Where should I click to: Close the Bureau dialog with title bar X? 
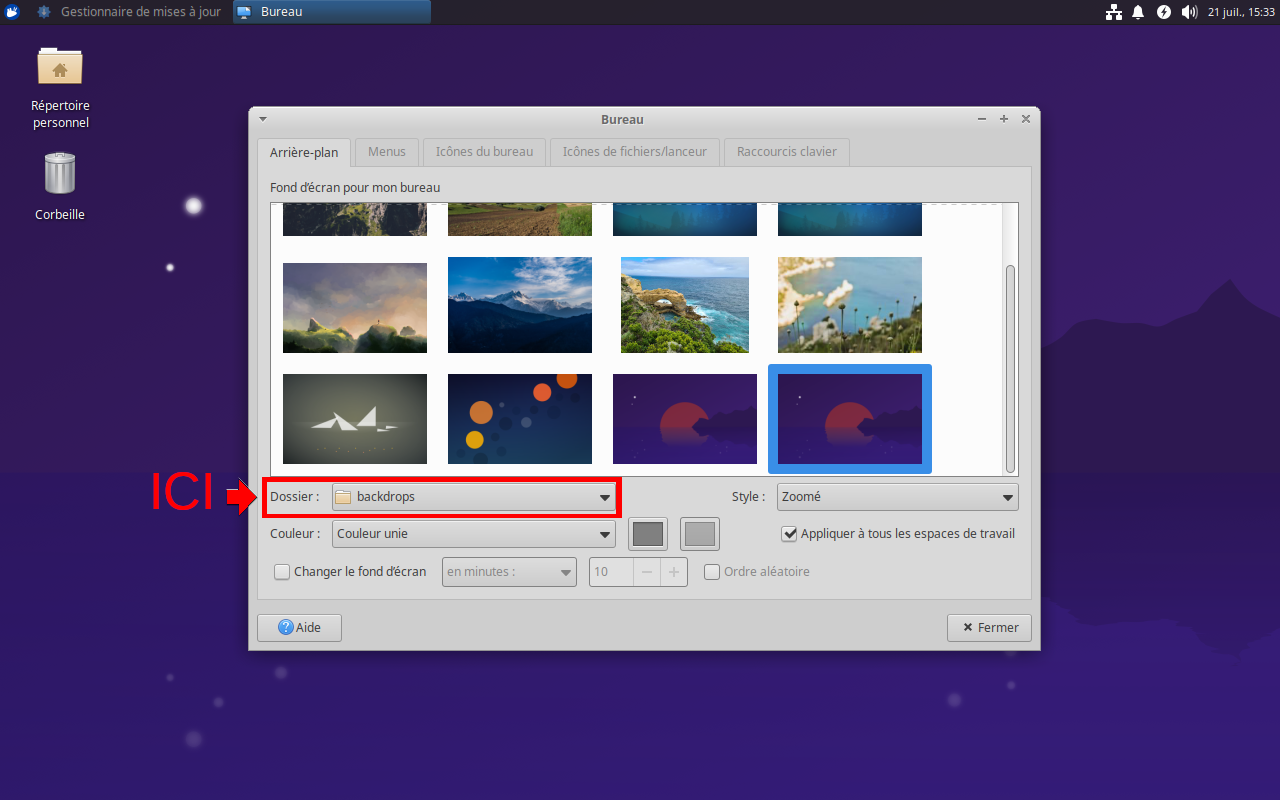[1026, 119]
